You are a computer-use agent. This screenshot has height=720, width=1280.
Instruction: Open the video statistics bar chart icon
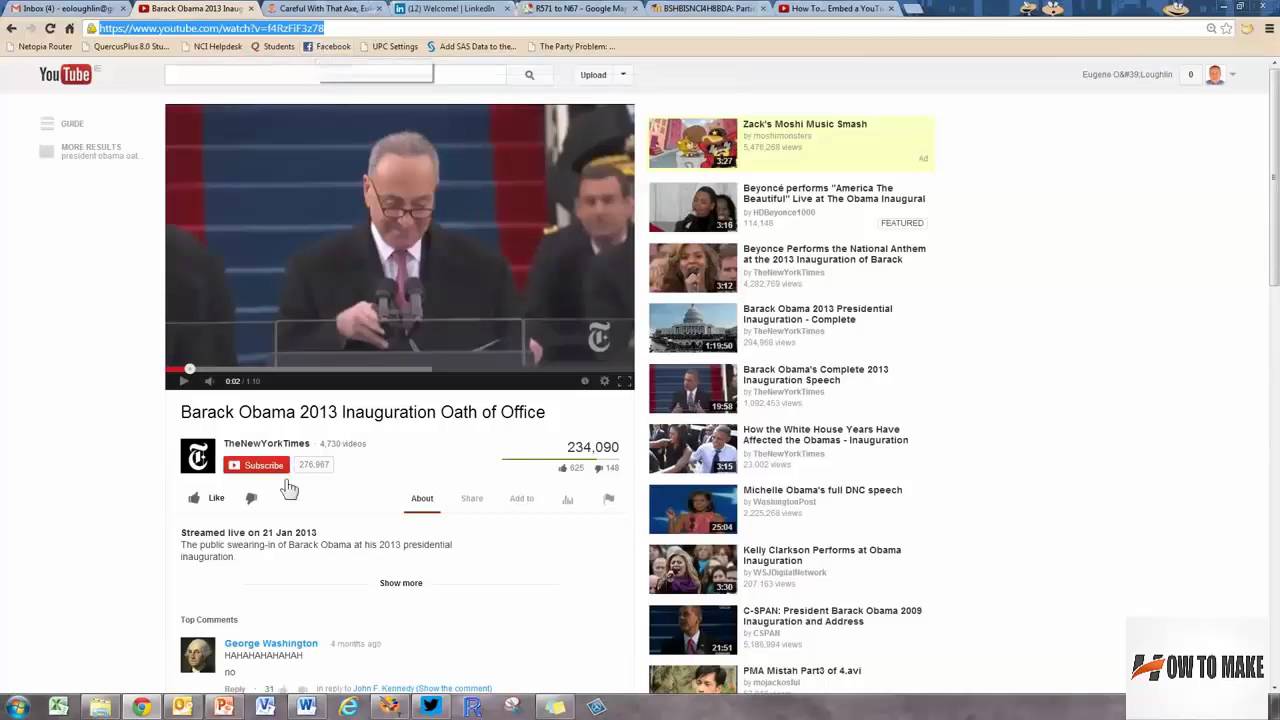coord(568,499)
